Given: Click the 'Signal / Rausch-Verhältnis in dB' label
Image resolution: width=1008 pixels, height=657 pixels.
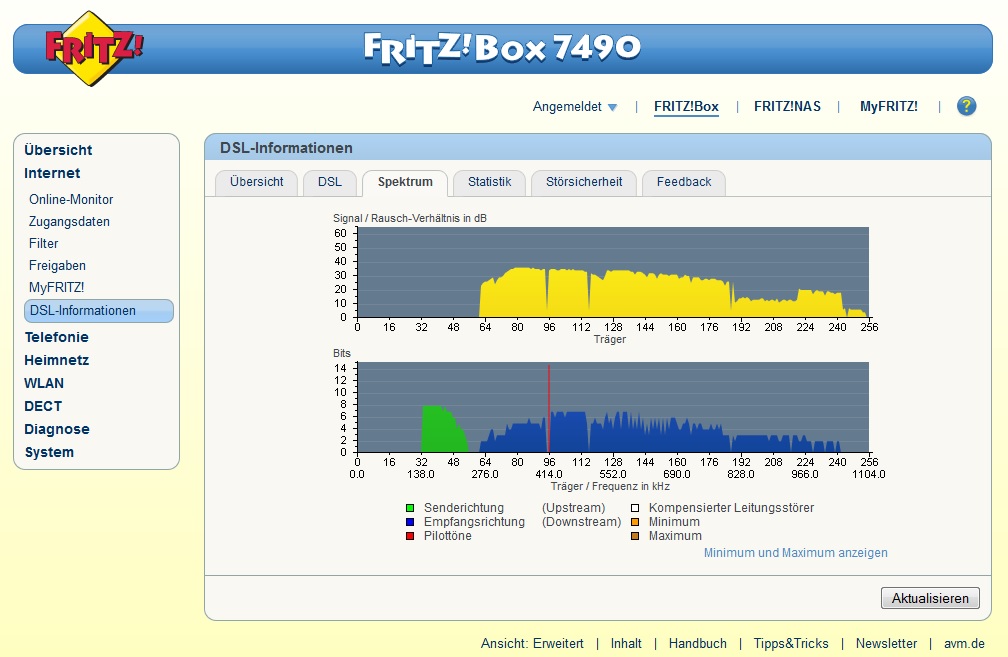Looking at the screenshot, I should click(410, 218).
